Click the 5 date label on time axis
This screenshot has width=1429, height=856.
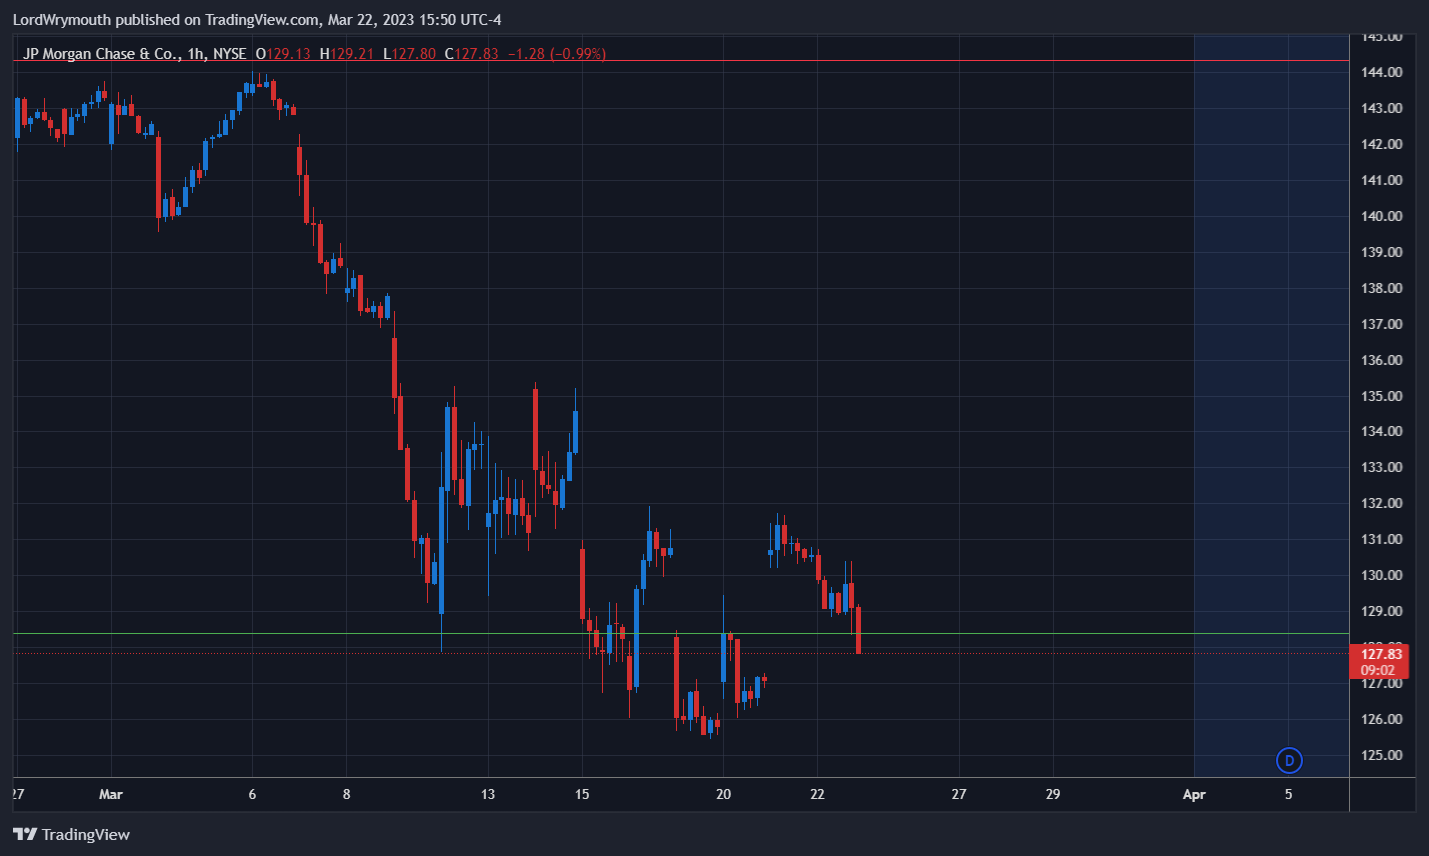click(1288, 794)
